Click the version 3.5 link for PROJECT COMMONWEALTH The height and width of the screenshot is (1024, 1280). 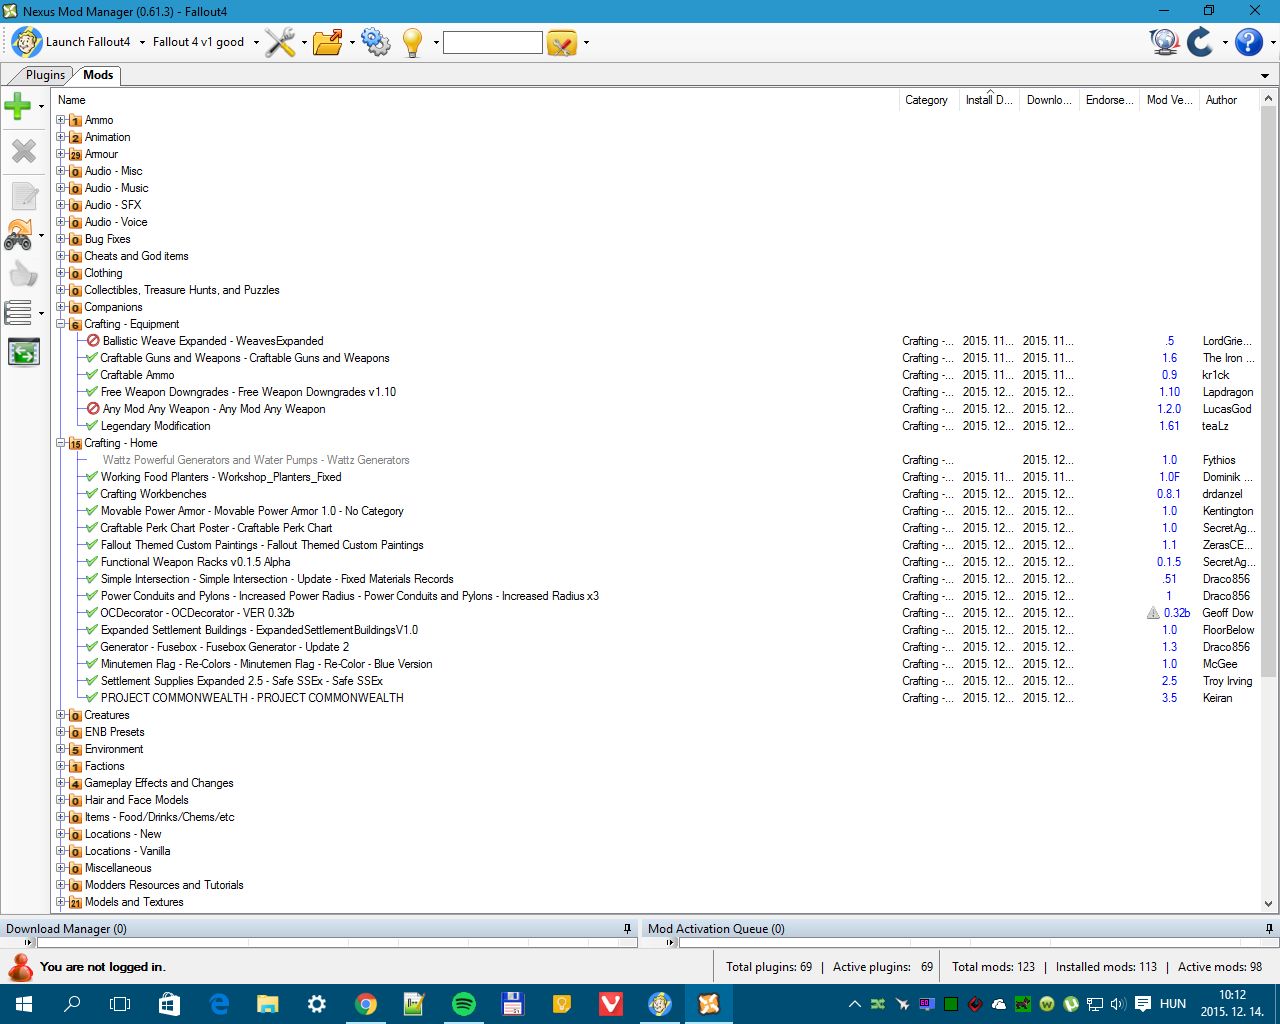(x=1169, y=698)
